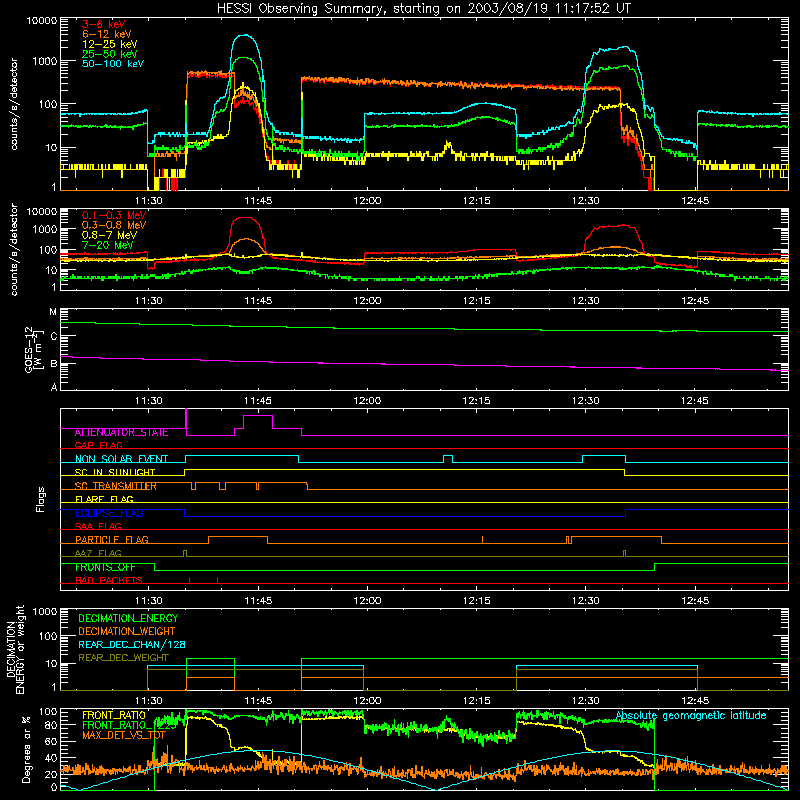Select the PARTICLE_FLAG label
This screenshot has width=800, height=800.
[x=112, y=540]
